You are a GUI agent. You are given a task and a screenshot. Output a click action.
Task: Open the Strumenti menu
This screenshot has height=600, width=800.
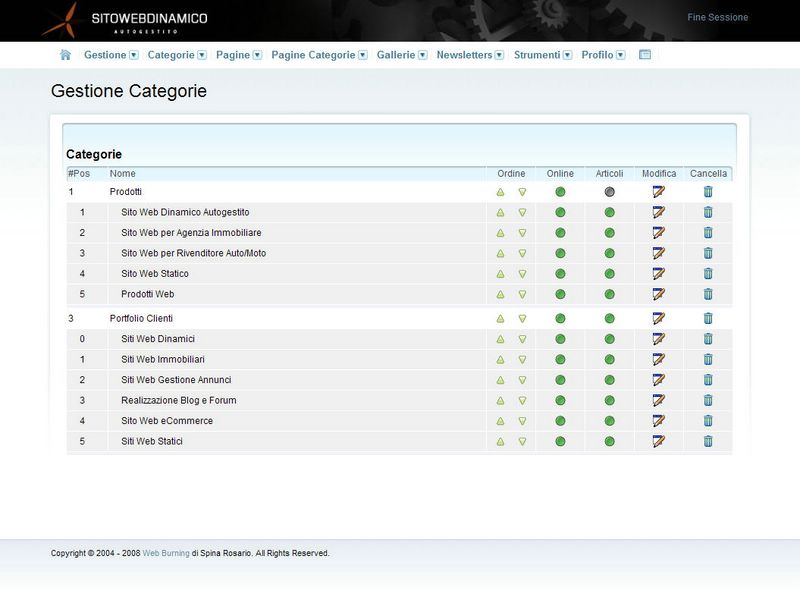(x=537, y=55)
